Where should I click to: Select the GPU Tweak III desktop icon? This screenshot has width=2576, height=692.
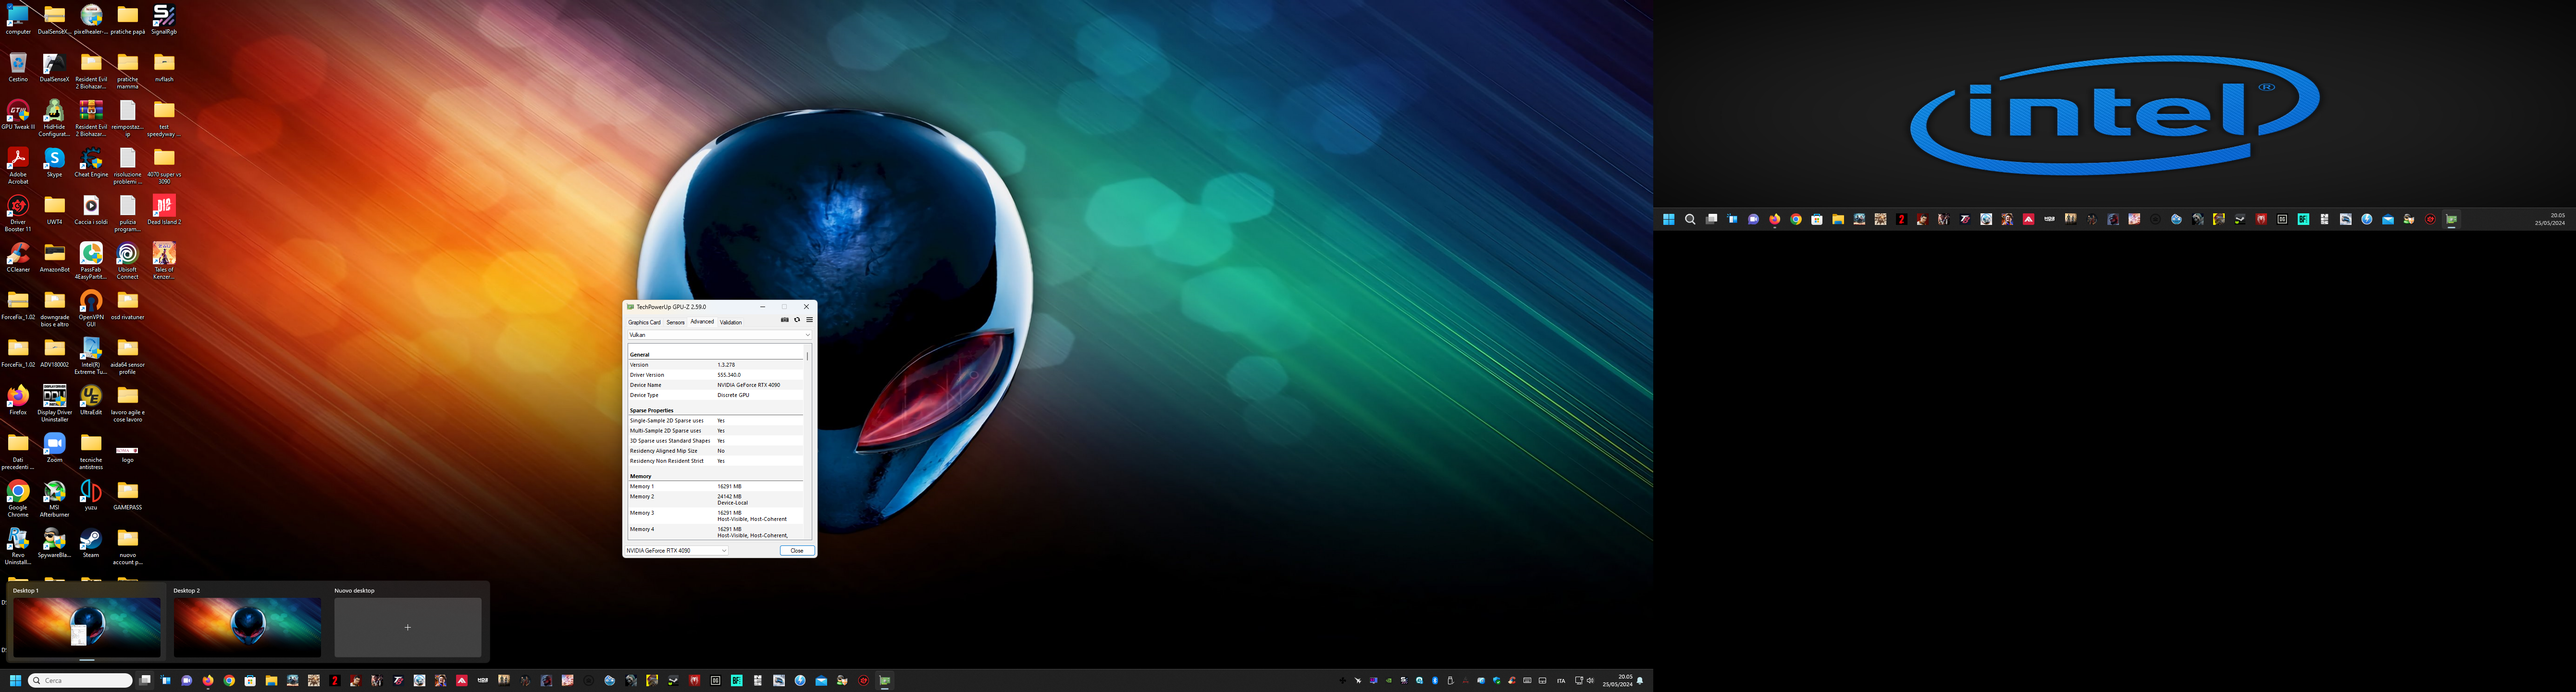click(18, 116)
